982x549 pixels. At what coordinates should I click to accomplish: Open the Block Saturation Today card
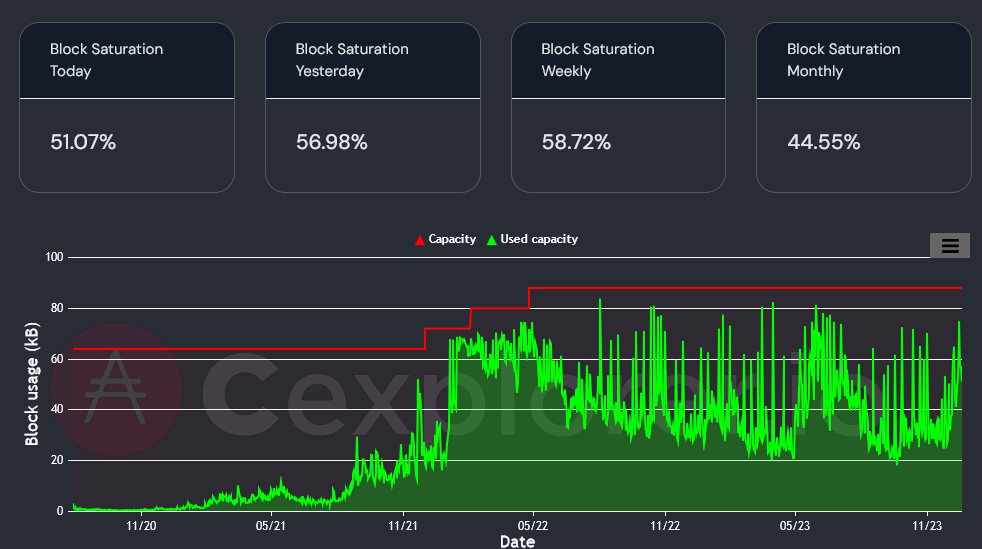click(127, 108)
